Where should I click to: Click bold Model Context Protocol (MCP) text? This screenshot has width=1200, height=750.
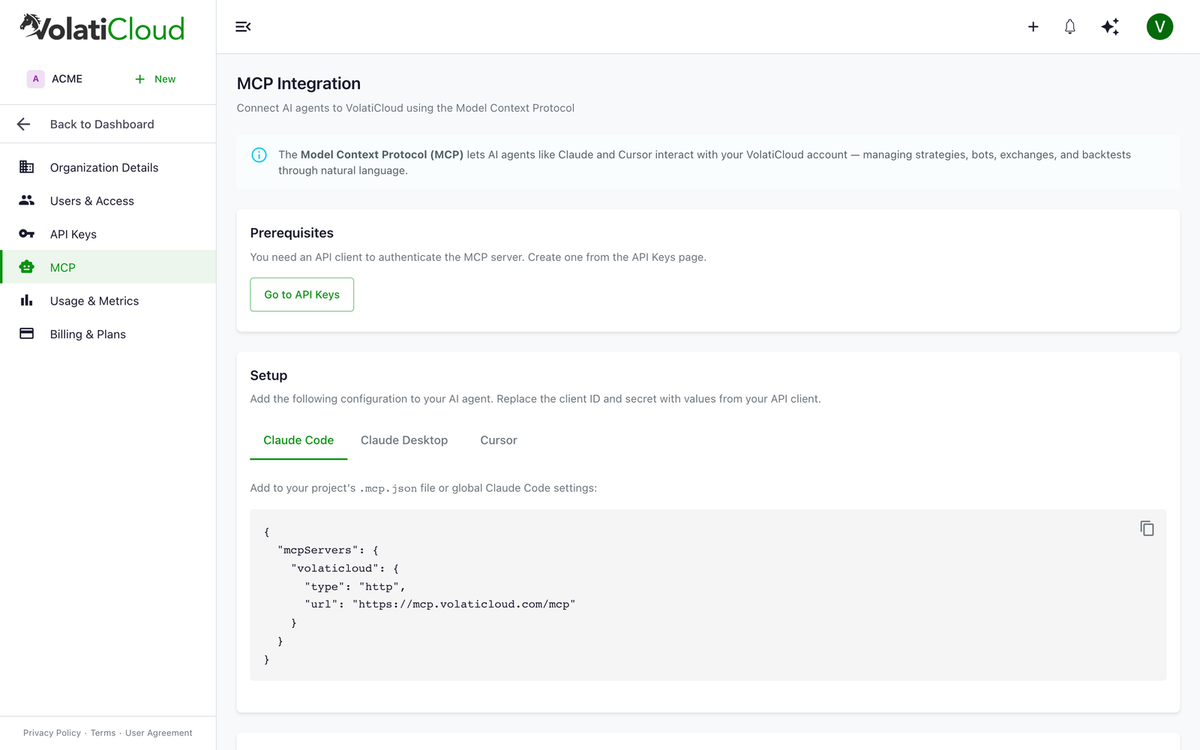click(x=382, y=155)
